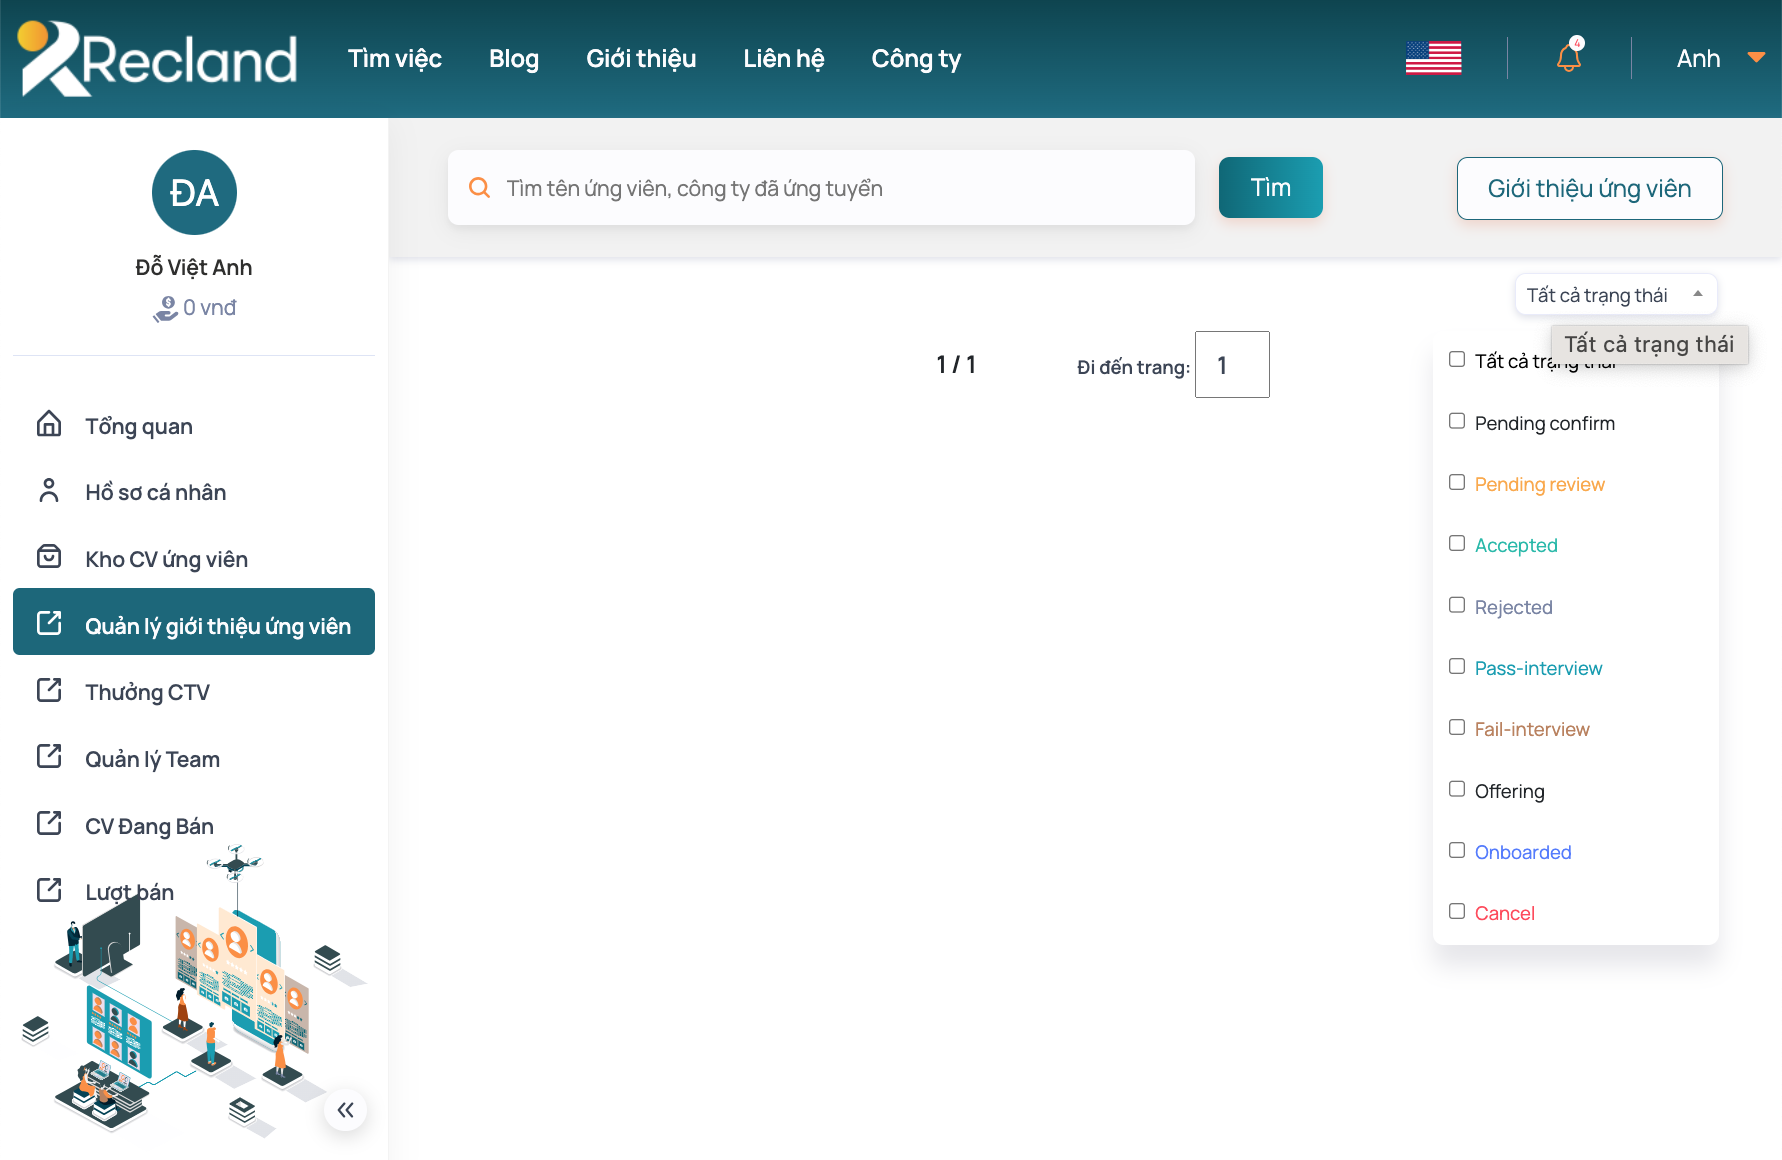
Task: Open the Anh user account dropdown
Action: [1719, 59]
